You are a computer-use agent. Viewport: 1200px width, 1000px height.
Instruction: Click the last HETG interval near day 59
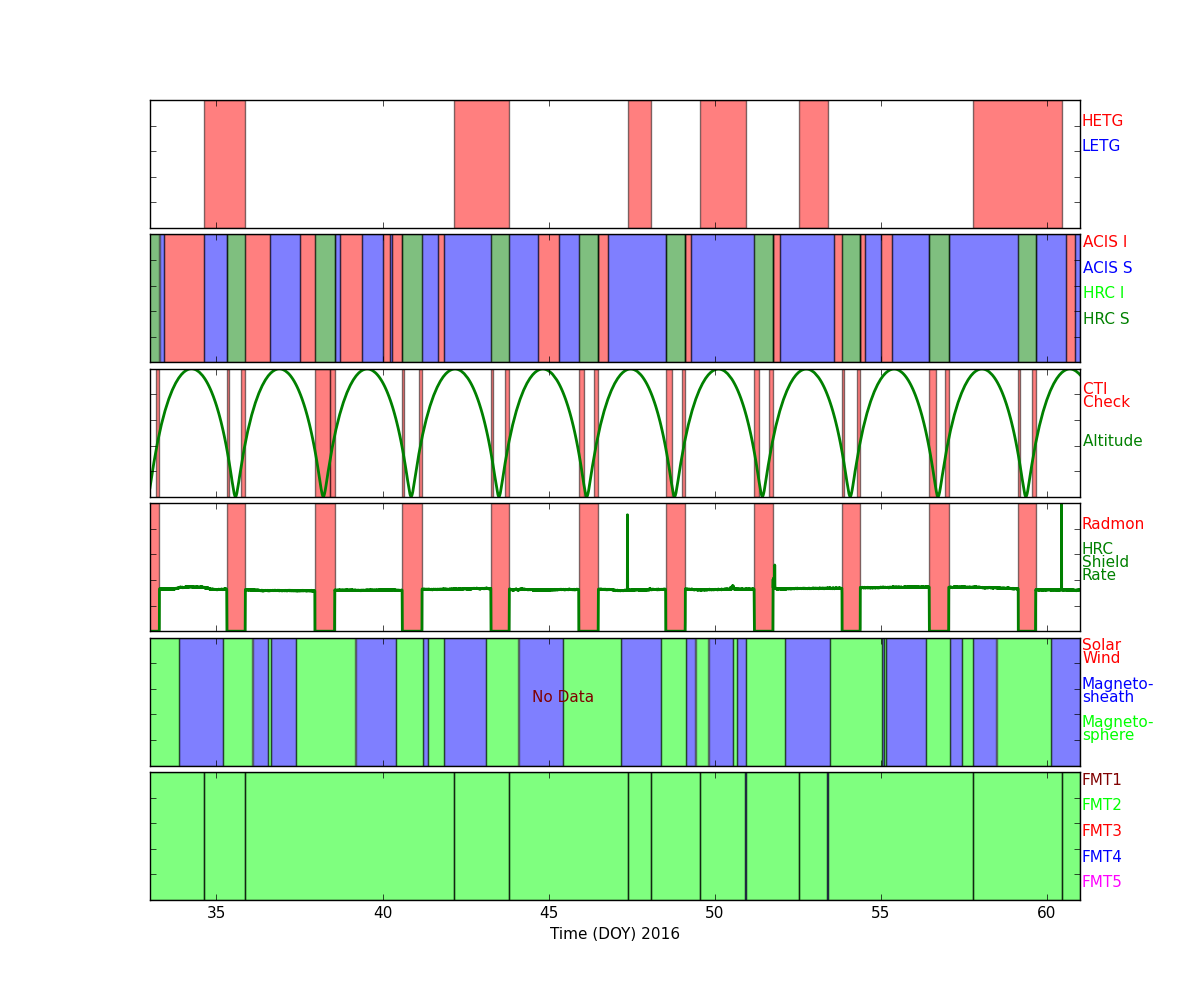point(1017,164)
